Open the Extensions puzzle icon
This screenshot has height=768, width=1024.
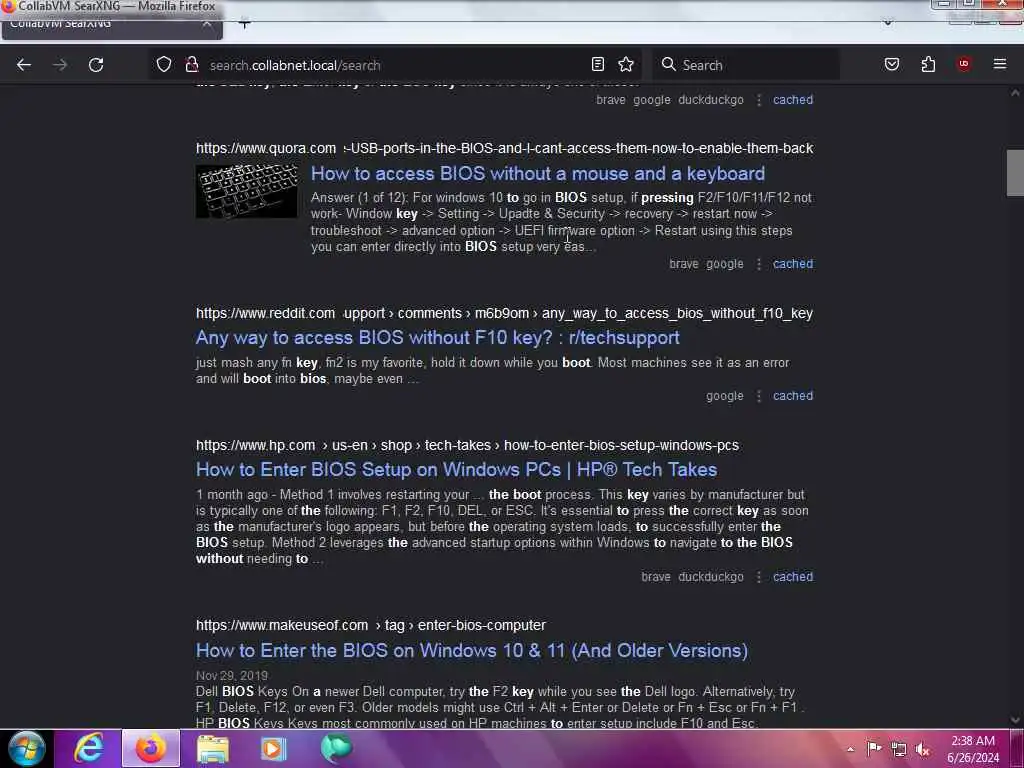coord(928,64)
